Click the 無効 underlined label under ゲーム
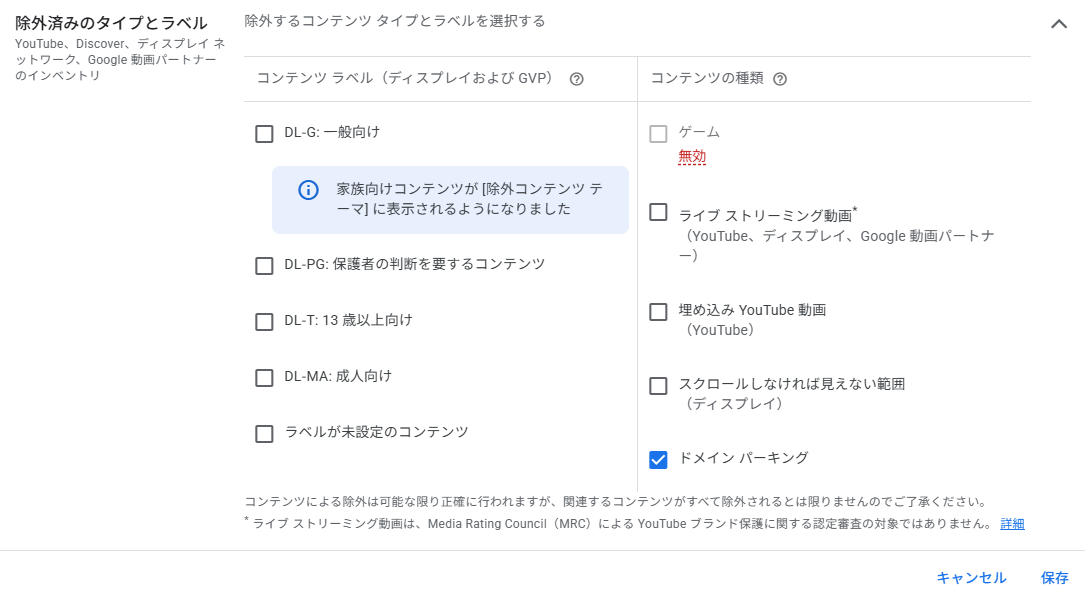 coord(692,157)
